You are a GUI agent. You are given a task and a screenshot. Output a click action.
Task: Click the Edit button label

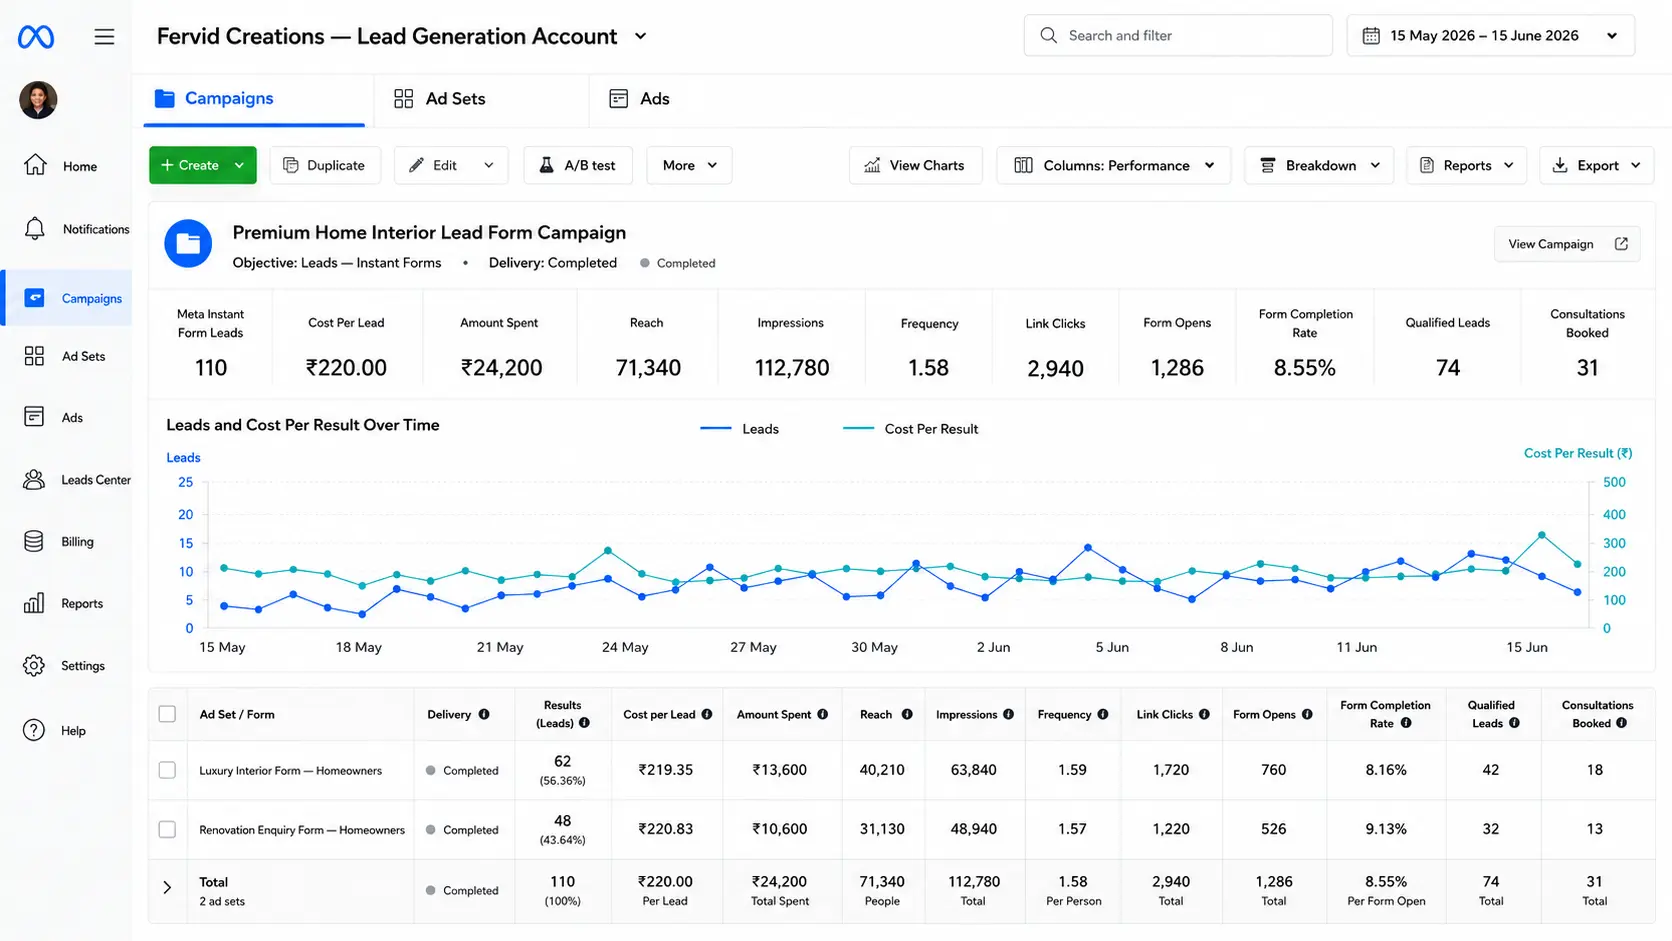tap(445, 165)
